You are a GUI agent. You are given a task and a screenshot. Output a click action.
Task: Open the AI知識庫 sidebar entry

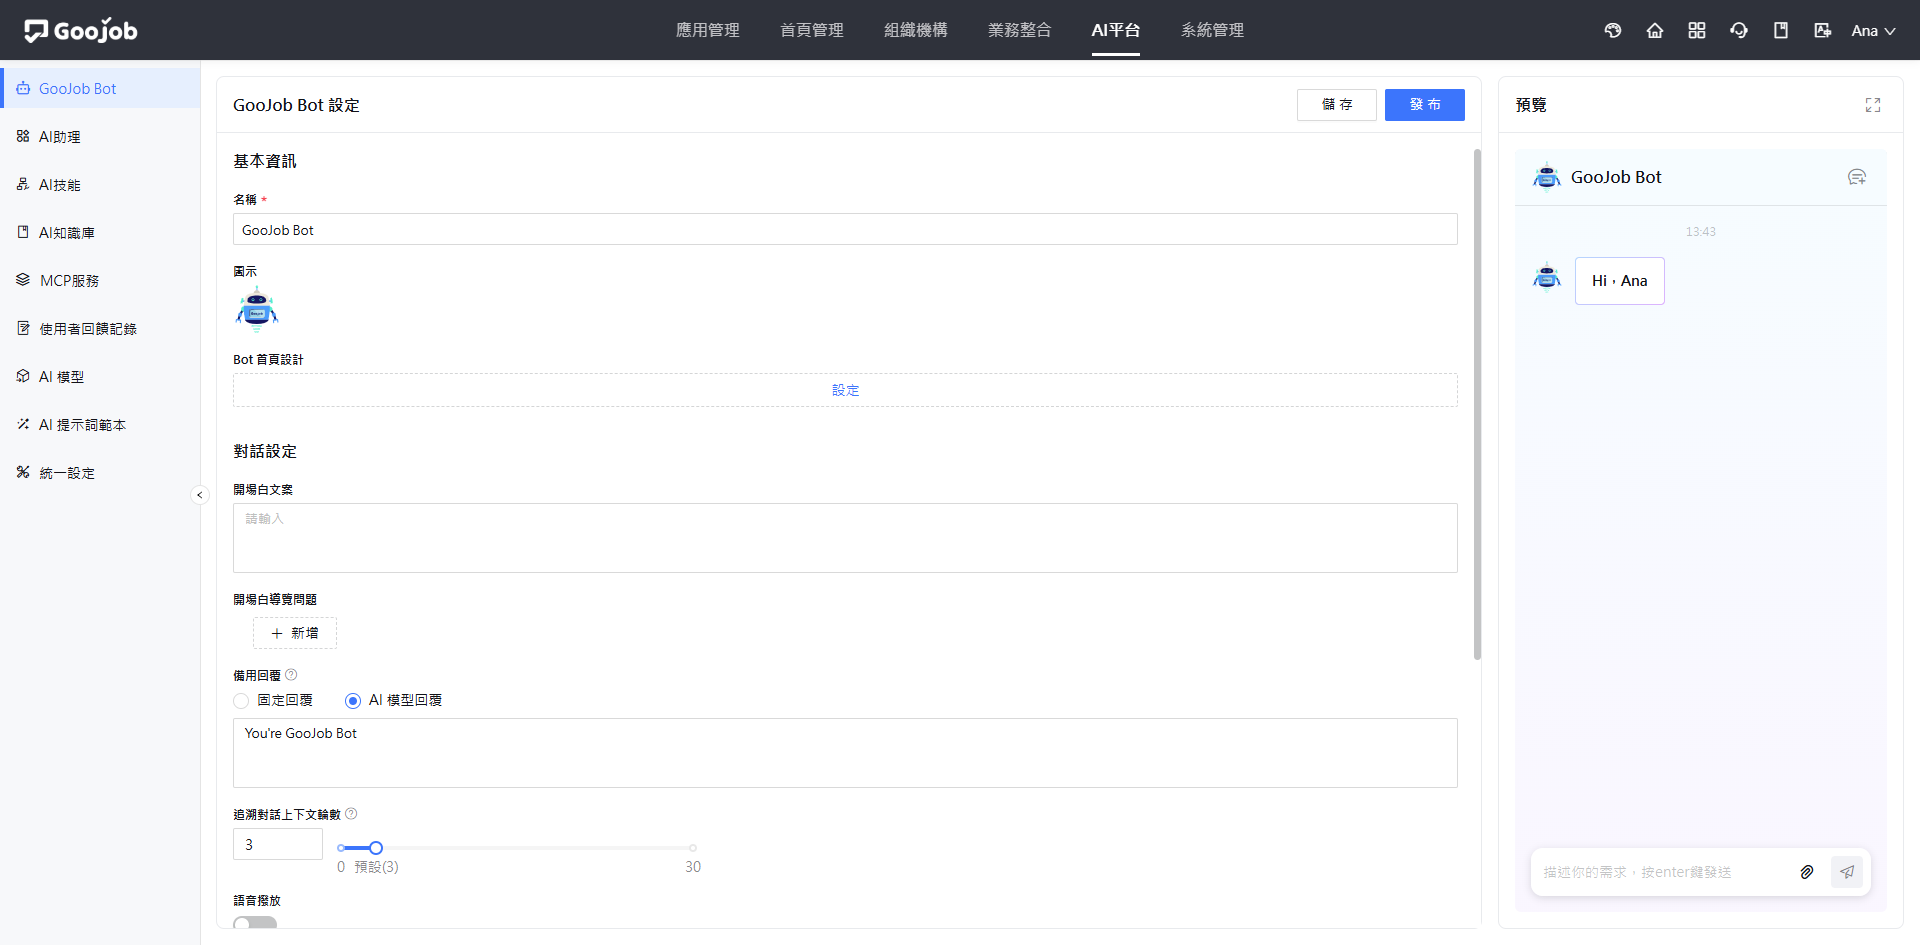[100, 232]
